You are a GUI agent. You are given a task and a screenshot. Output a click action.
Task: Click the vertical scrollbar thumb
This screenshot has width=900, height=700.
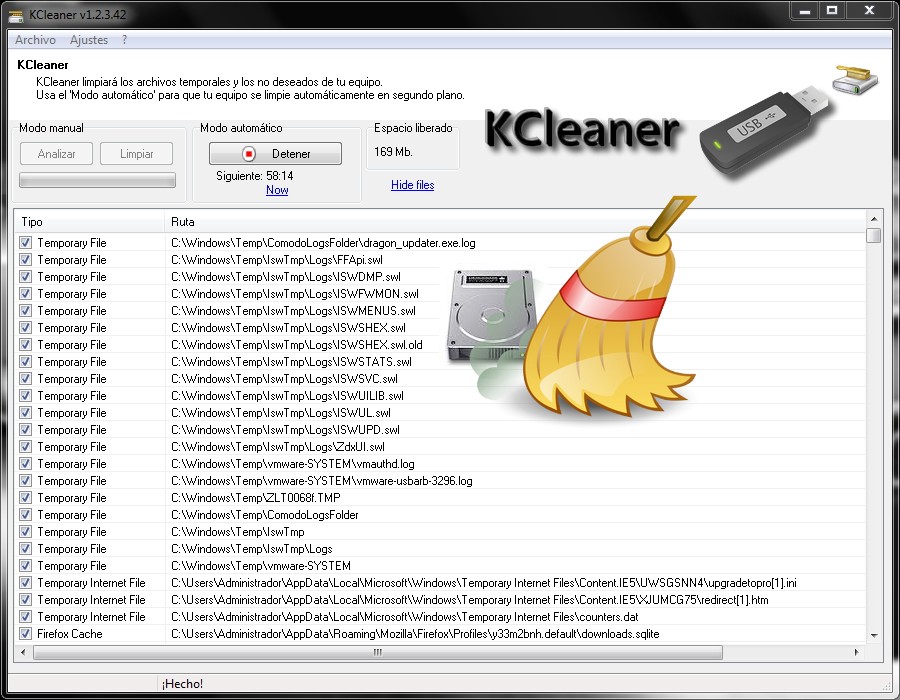pos(874,235)
